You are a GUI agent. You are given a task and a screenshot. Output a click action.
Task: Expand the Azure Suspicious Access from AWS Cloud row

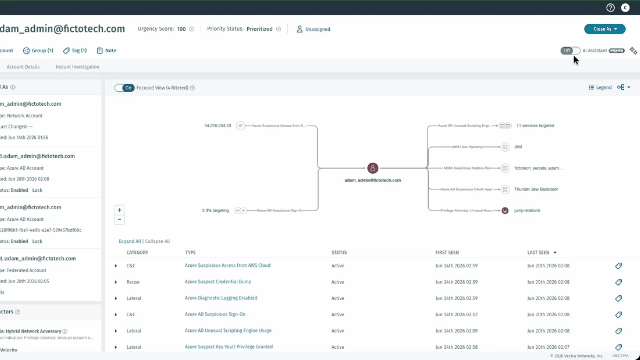tap(116, 266)
